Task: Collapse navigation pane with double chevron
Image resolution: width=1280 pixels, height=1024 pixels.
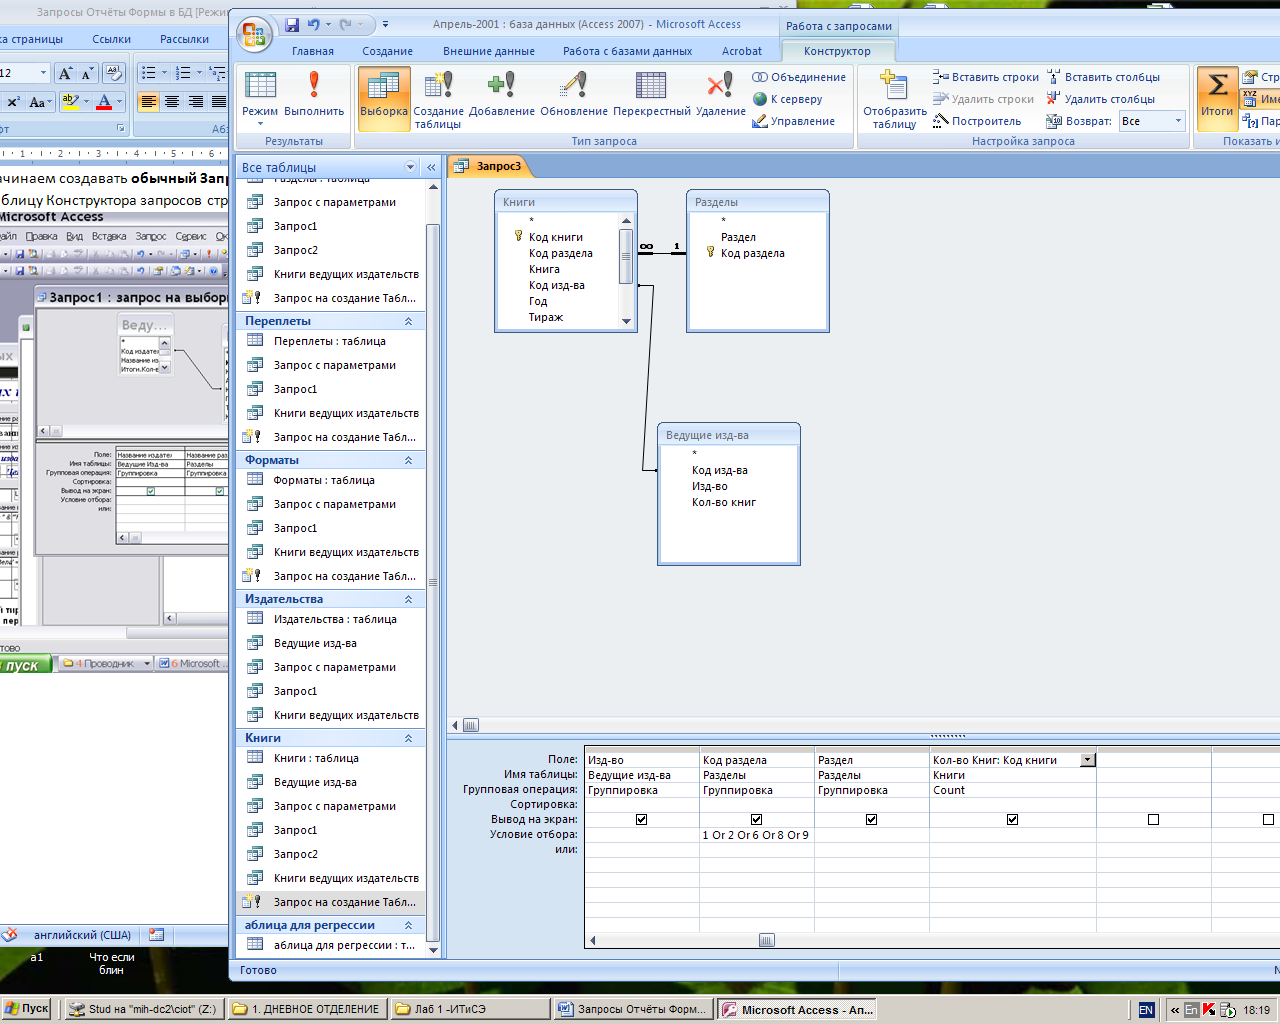Action: pyautogui.click(x=431, y=167)
